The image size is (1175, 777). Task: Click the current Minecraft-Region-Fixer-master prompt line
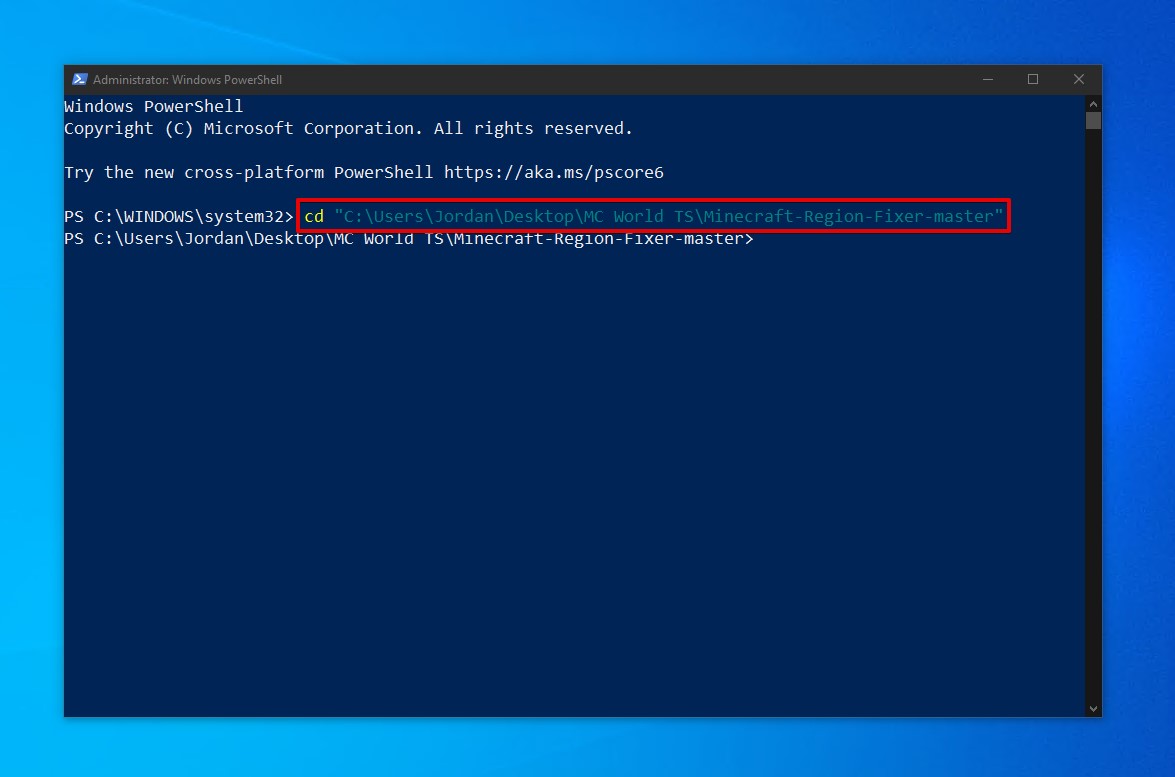click(x=409, y=238)
